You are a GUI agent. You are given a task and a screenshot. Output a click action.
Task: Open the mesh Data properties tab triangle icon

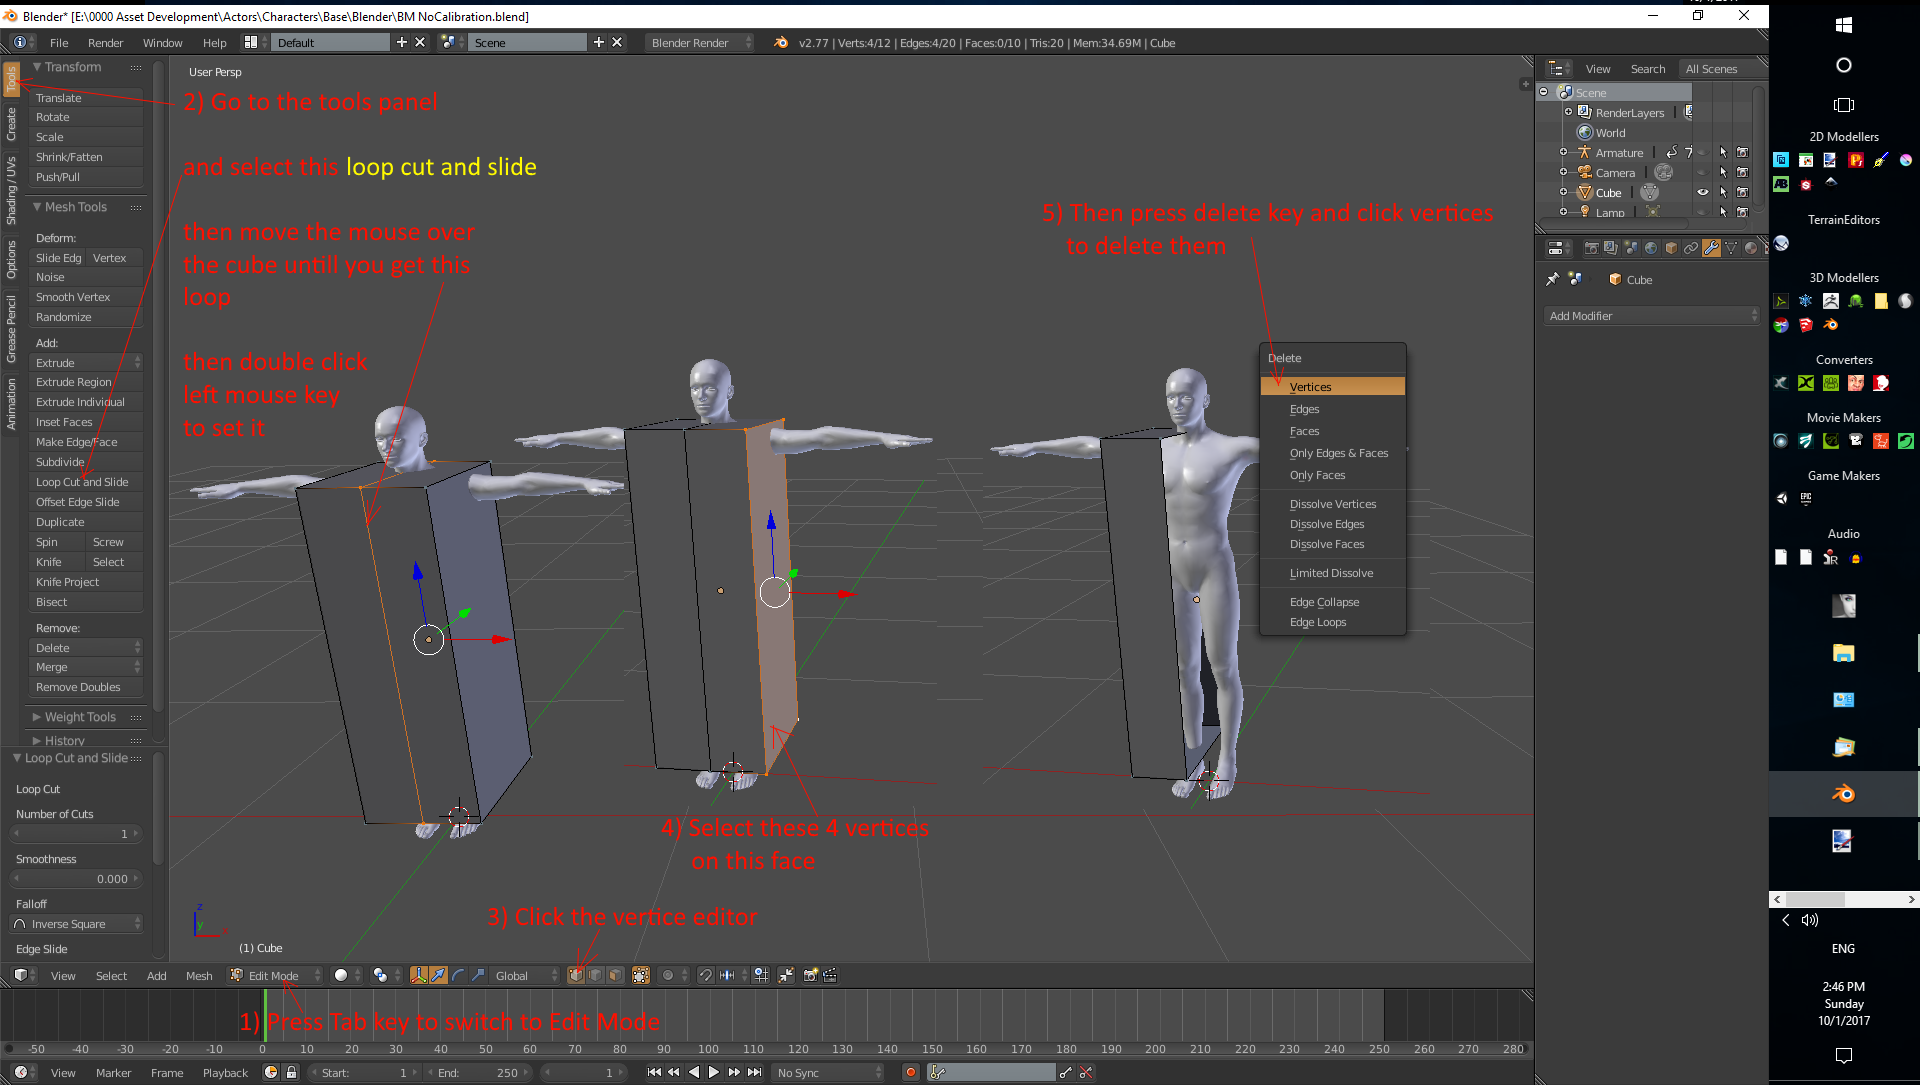[x=1731, y=248]
